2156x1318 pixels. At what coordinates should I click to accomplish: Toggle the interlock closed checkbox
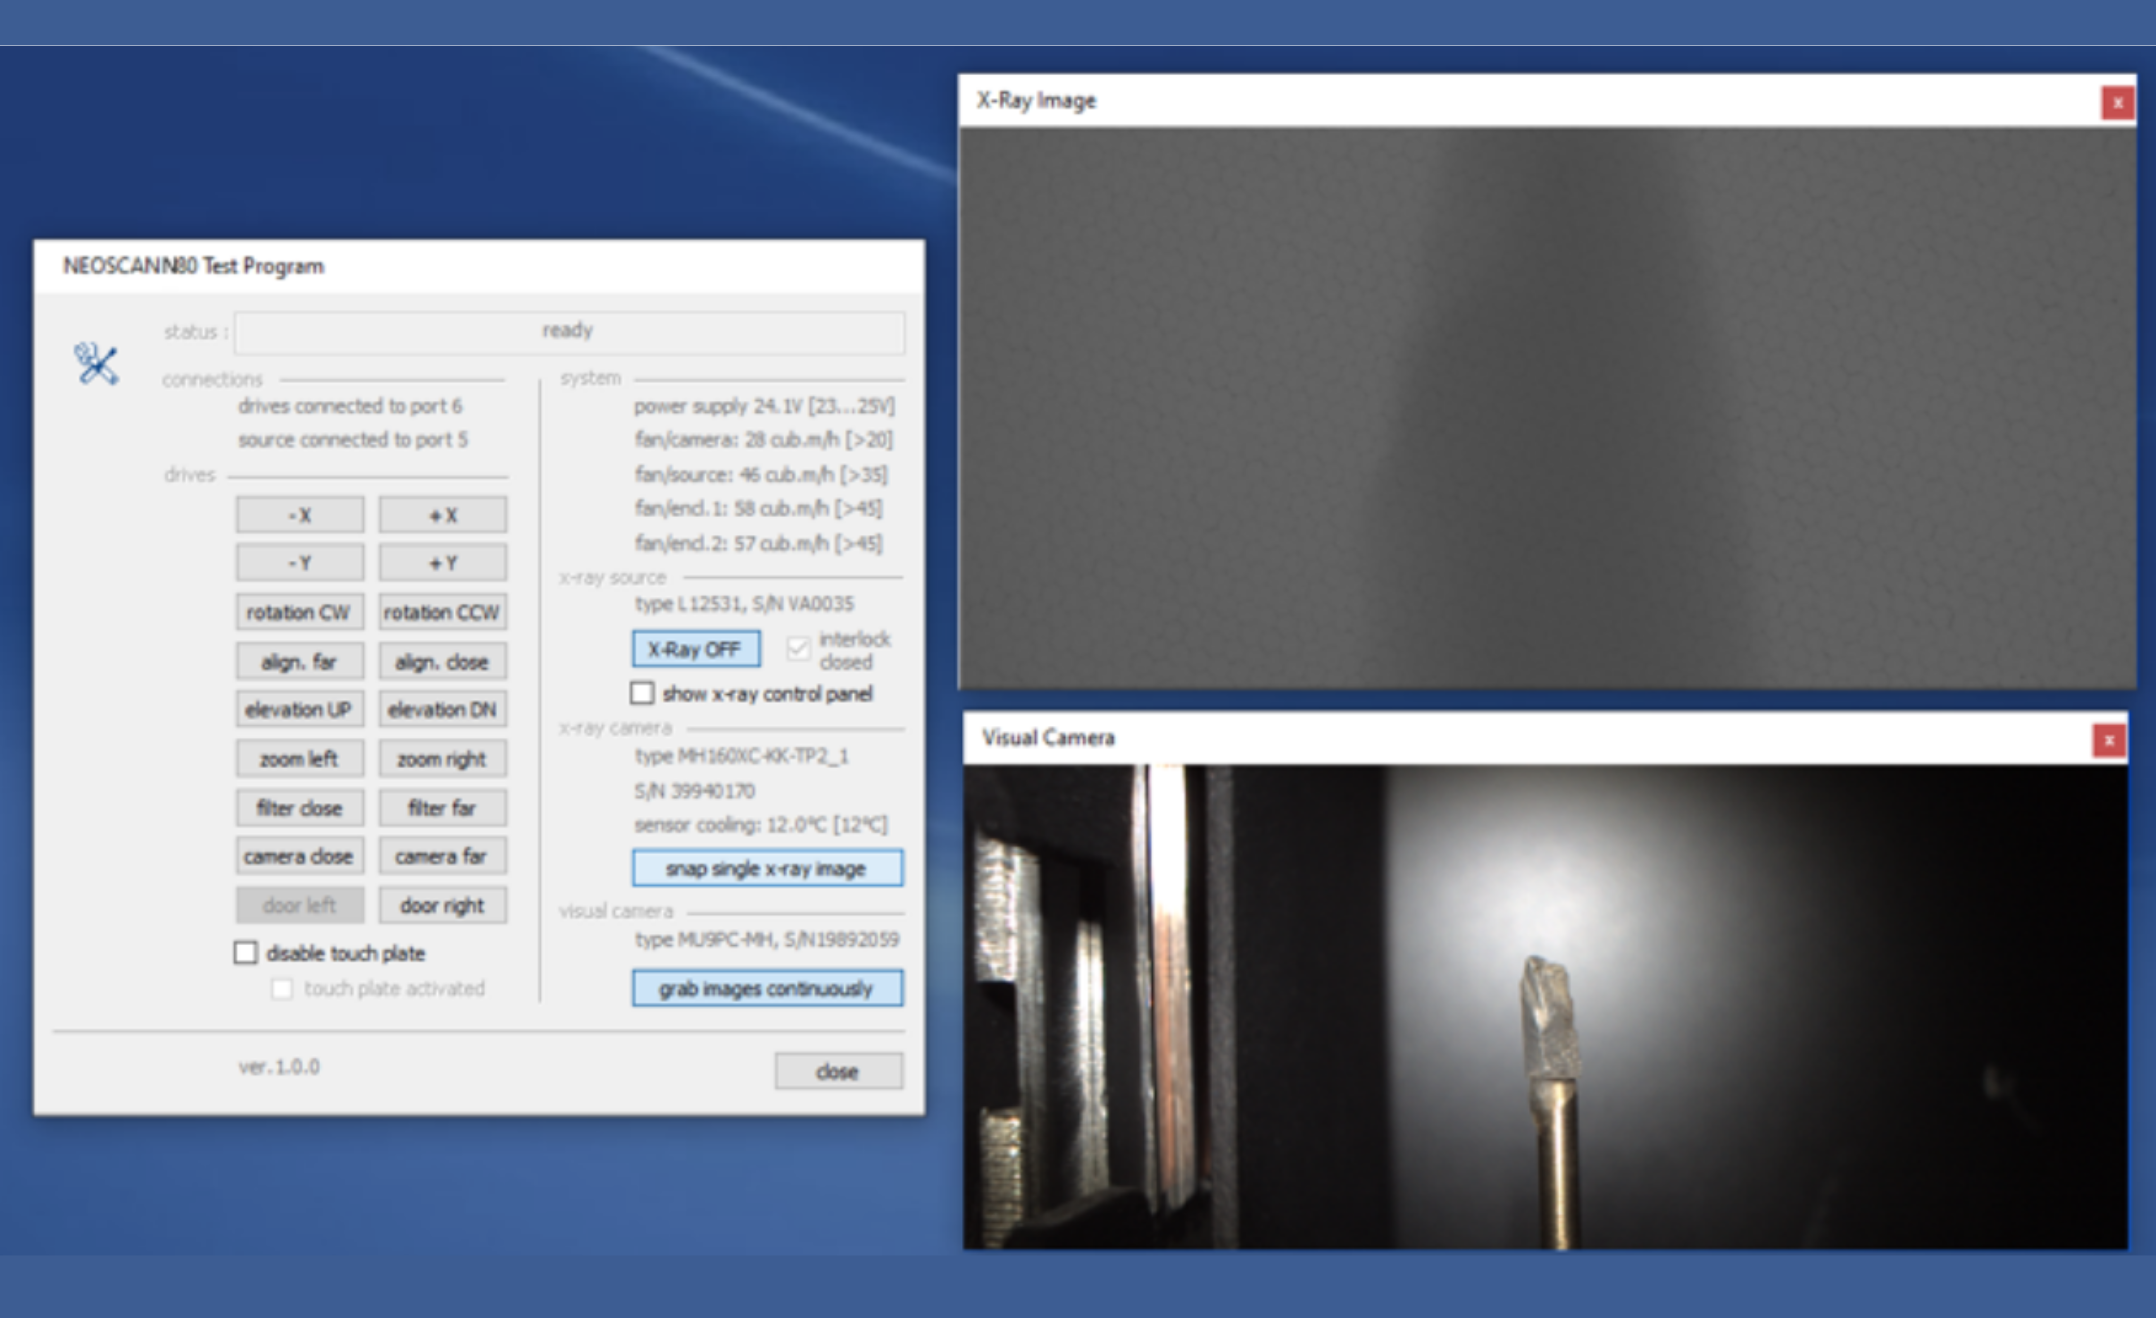[798, 649]
